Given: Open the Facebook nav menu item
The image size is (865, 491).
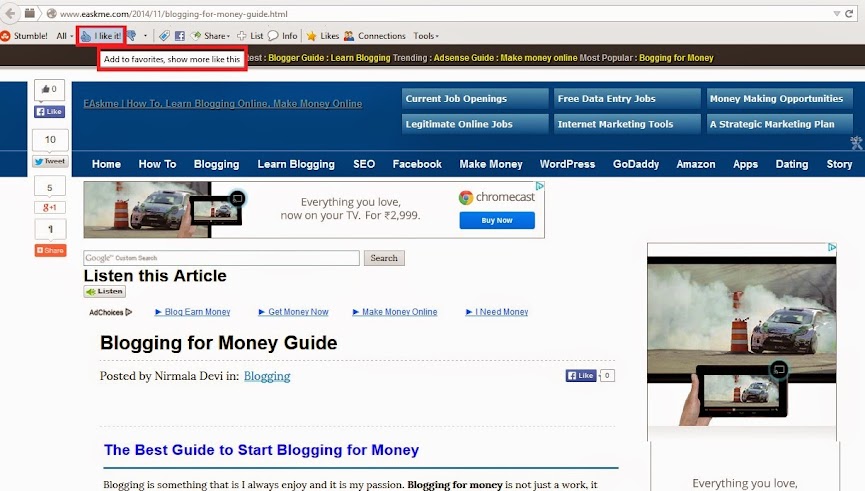Looking at the screenshot, I should click(417, 164).
